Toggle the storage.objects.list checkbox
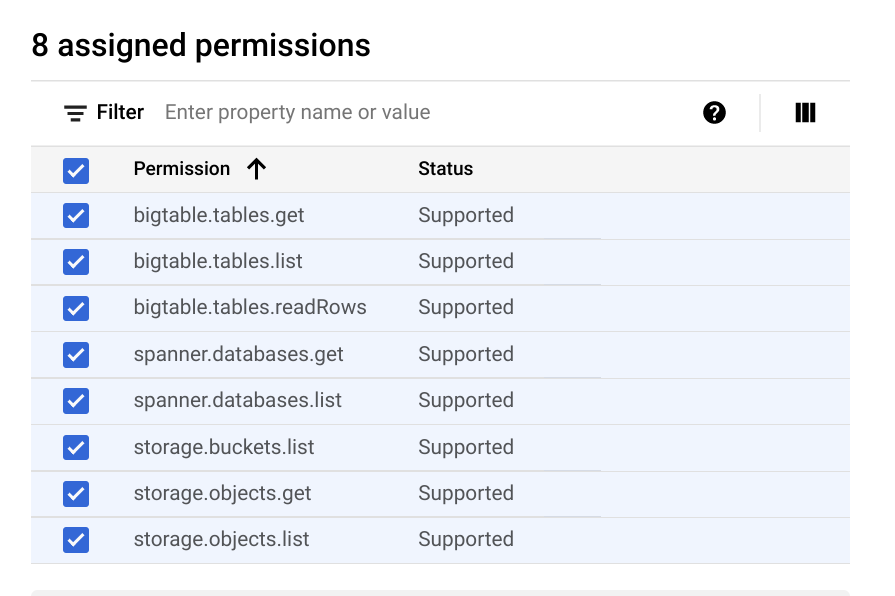 [x=76, y=540]
